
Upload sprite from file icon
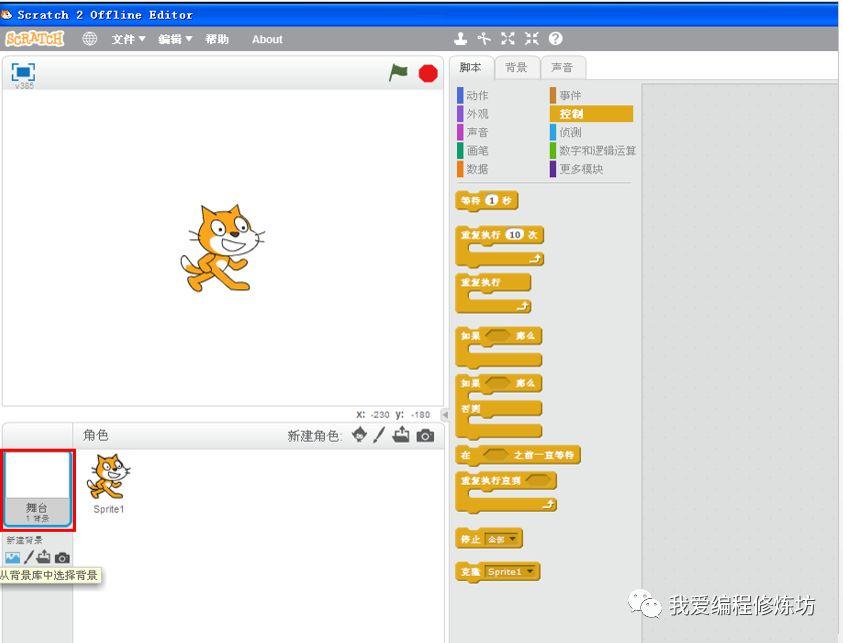401,435
